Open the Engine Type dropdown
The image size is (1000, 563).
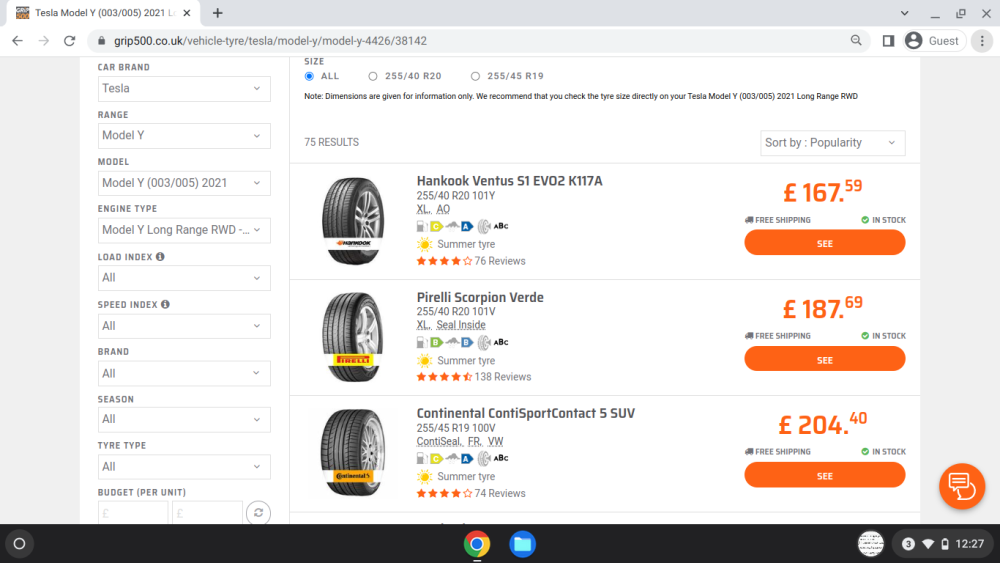click(x=184, y=230)
